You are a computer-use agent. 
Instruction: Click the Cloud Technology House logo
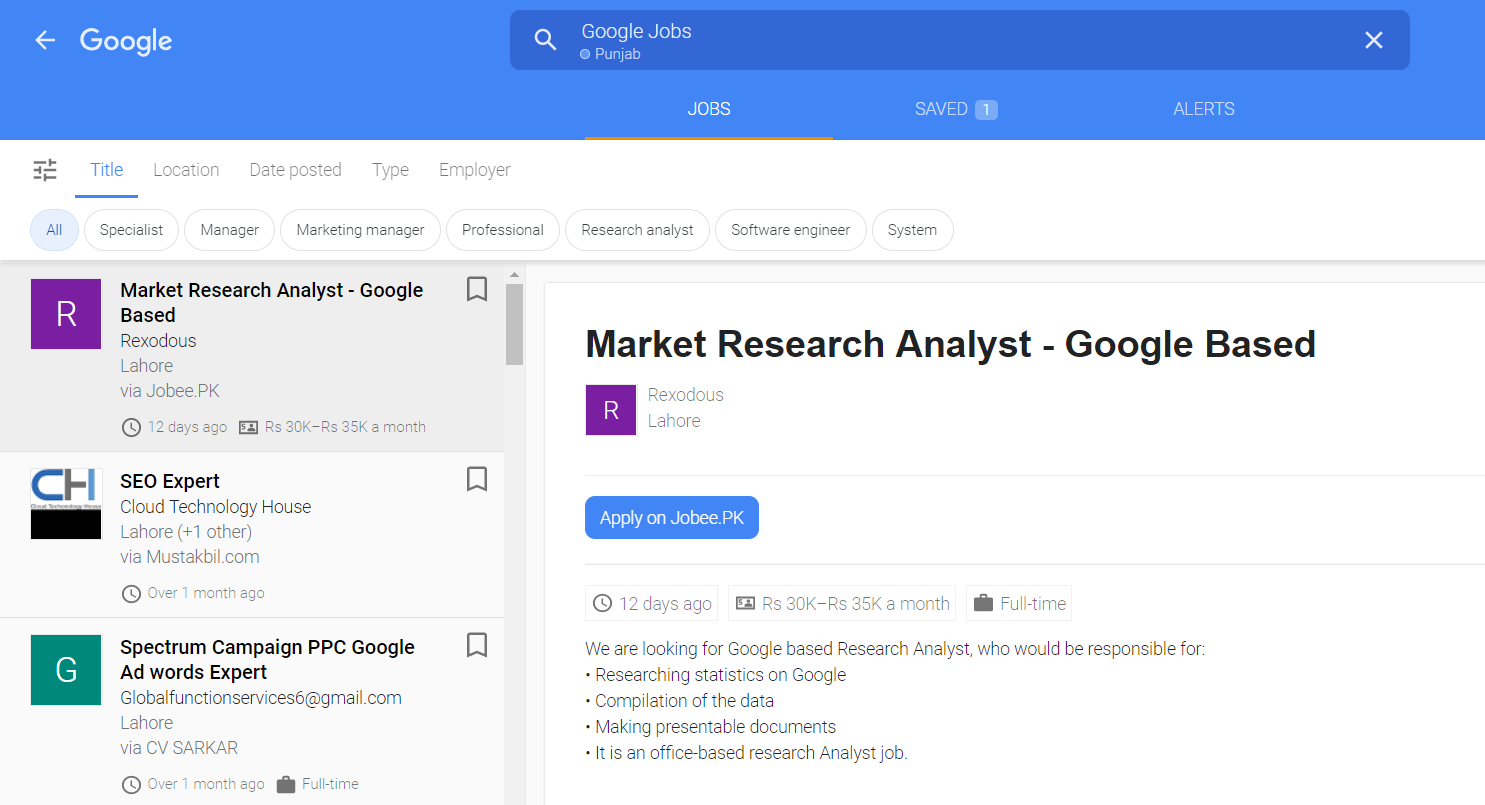pos(66,504)
